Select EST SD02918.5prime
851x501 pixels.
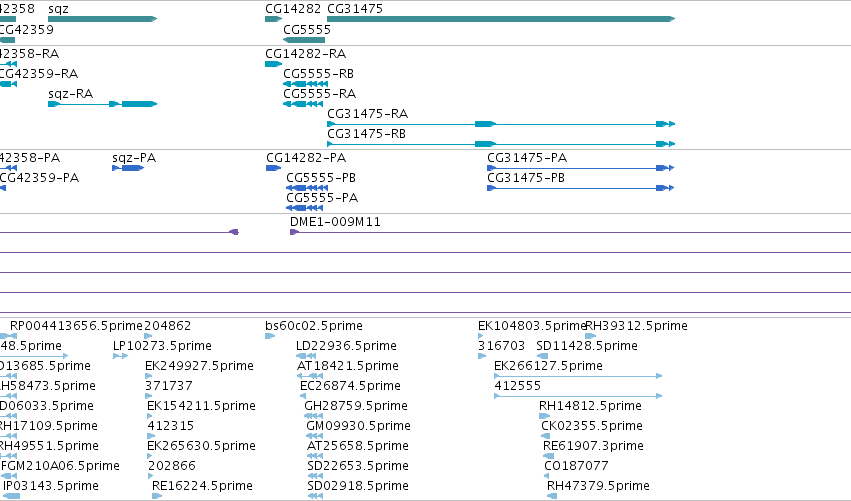(358, 486)
